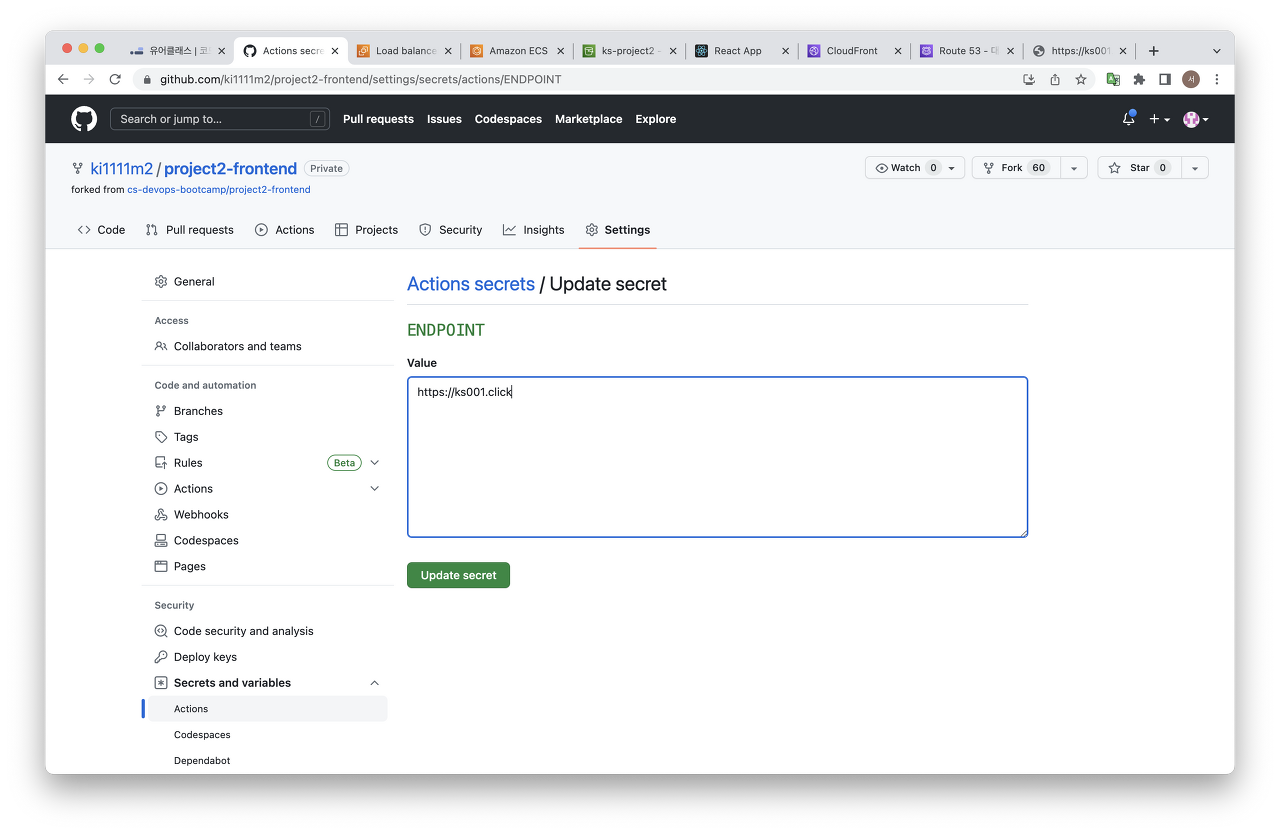Open the Code repository tab

pyautogui.click(x=101, y=230)
